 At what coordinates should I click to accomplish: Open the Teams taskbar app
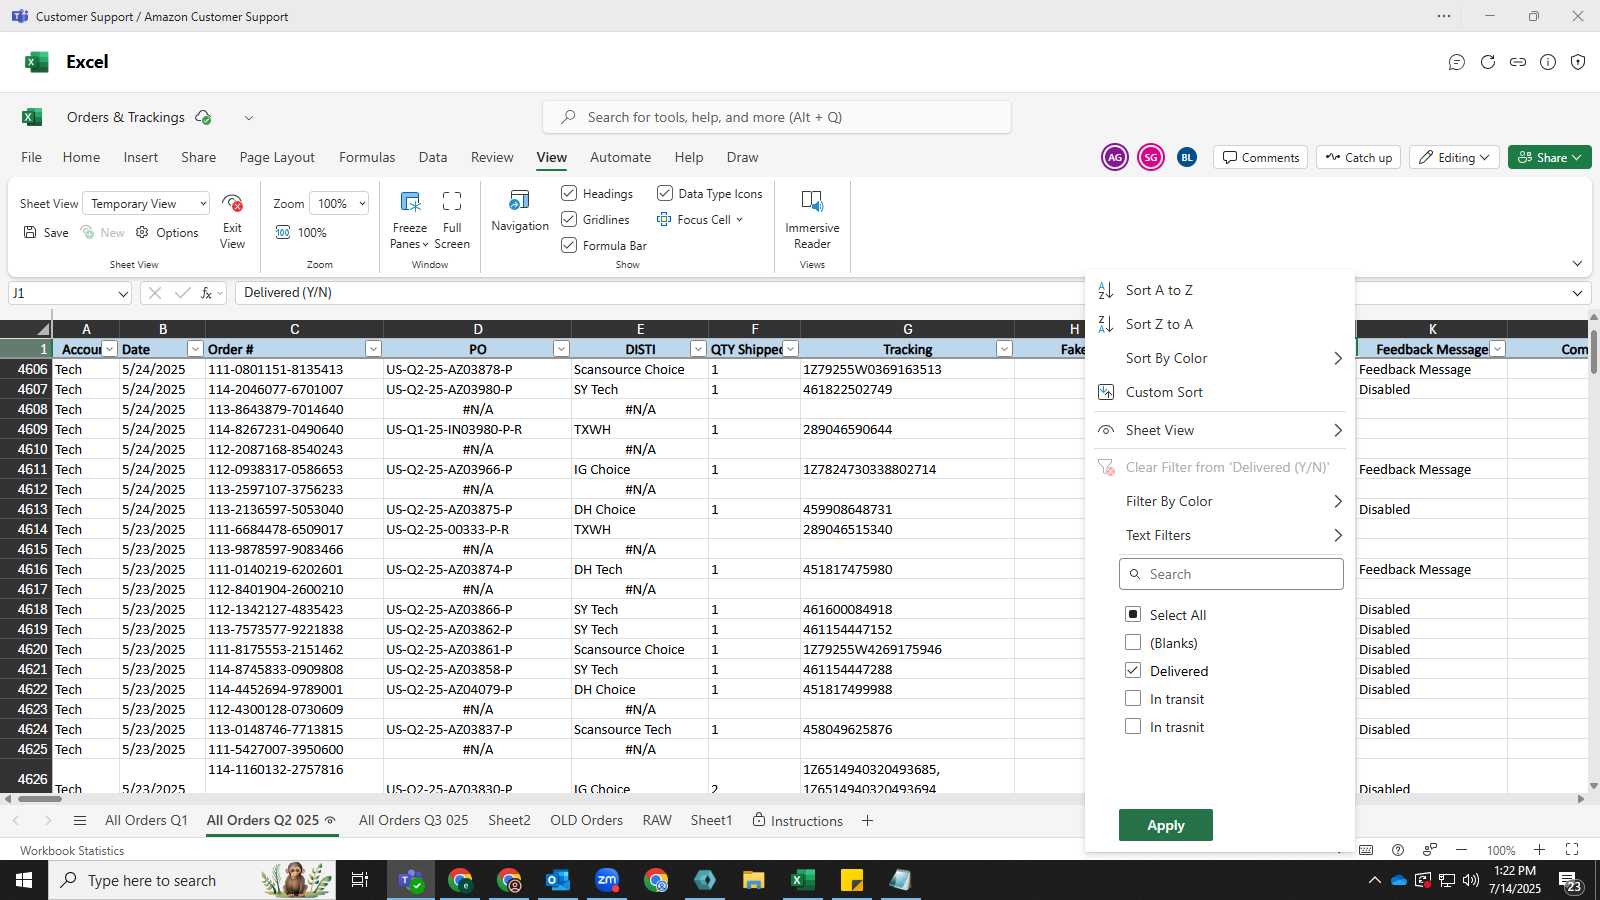tap(410, 880)
